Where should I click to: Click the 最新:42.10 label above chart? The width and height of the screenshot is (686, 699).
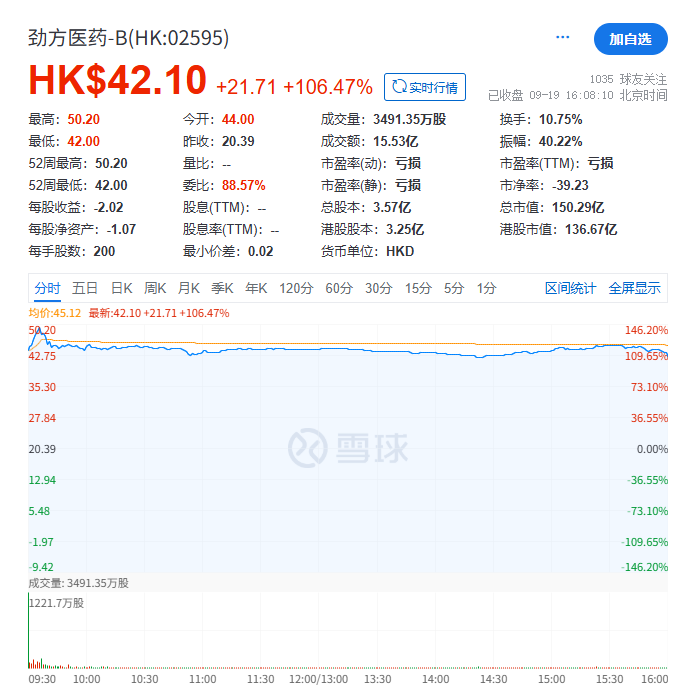click(x=159, y=313)
